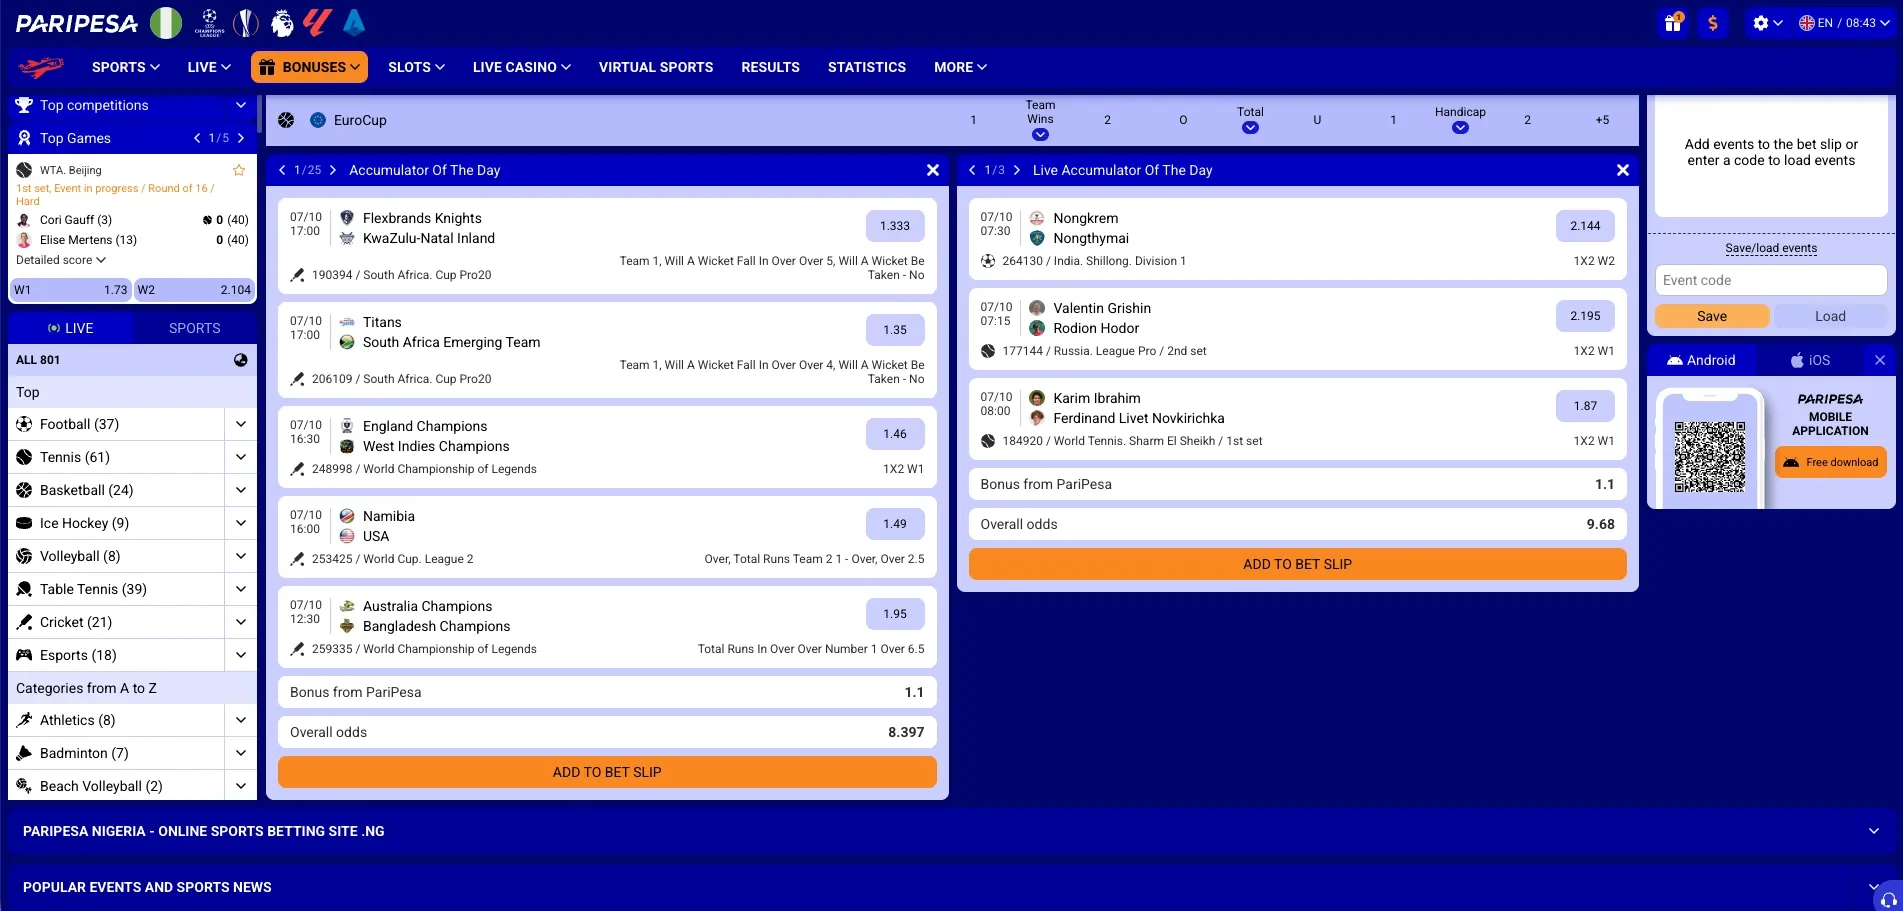Add Live Accumulator to bet slip
The width and height of the screenshot is (1903, 911).
click(x=1297, y=564)
